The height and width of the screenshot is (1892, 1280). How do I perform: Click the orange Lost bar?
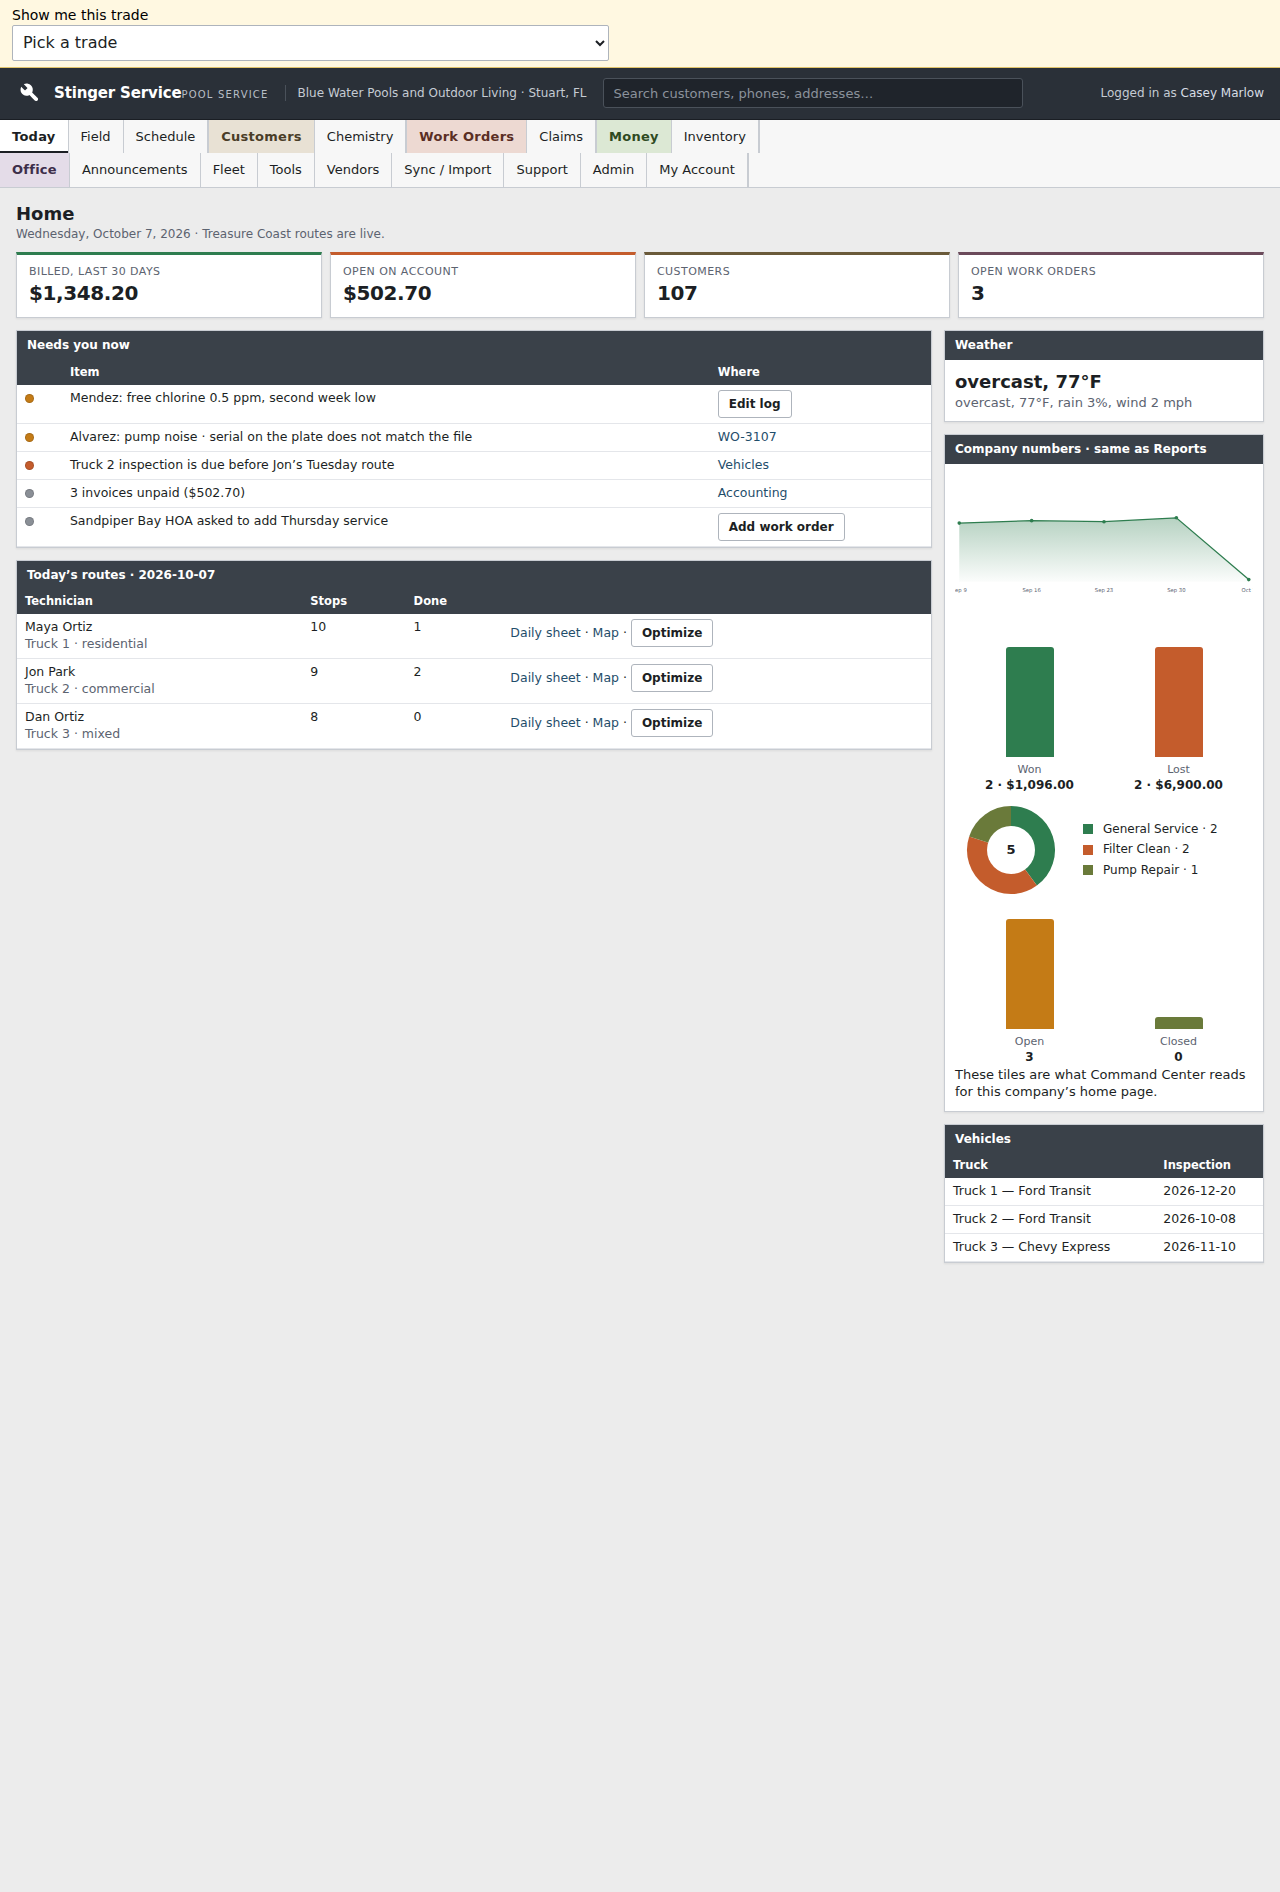(x=1179, y=702)
